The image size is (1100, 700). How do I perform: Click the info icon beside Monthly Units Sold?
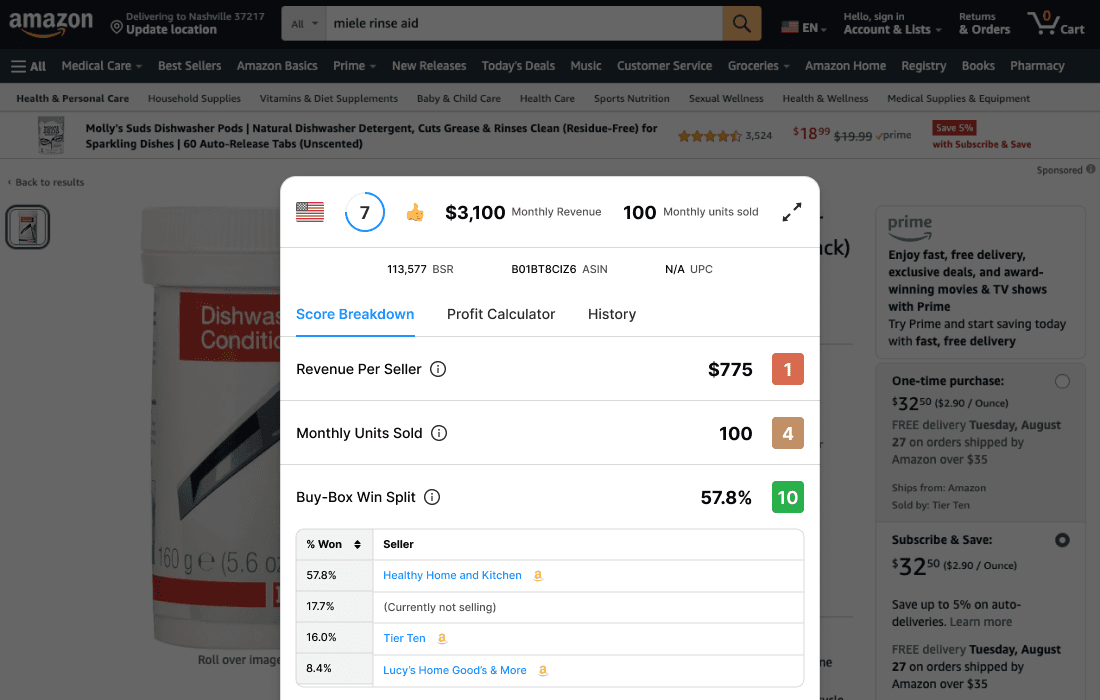tap(439, 433)
